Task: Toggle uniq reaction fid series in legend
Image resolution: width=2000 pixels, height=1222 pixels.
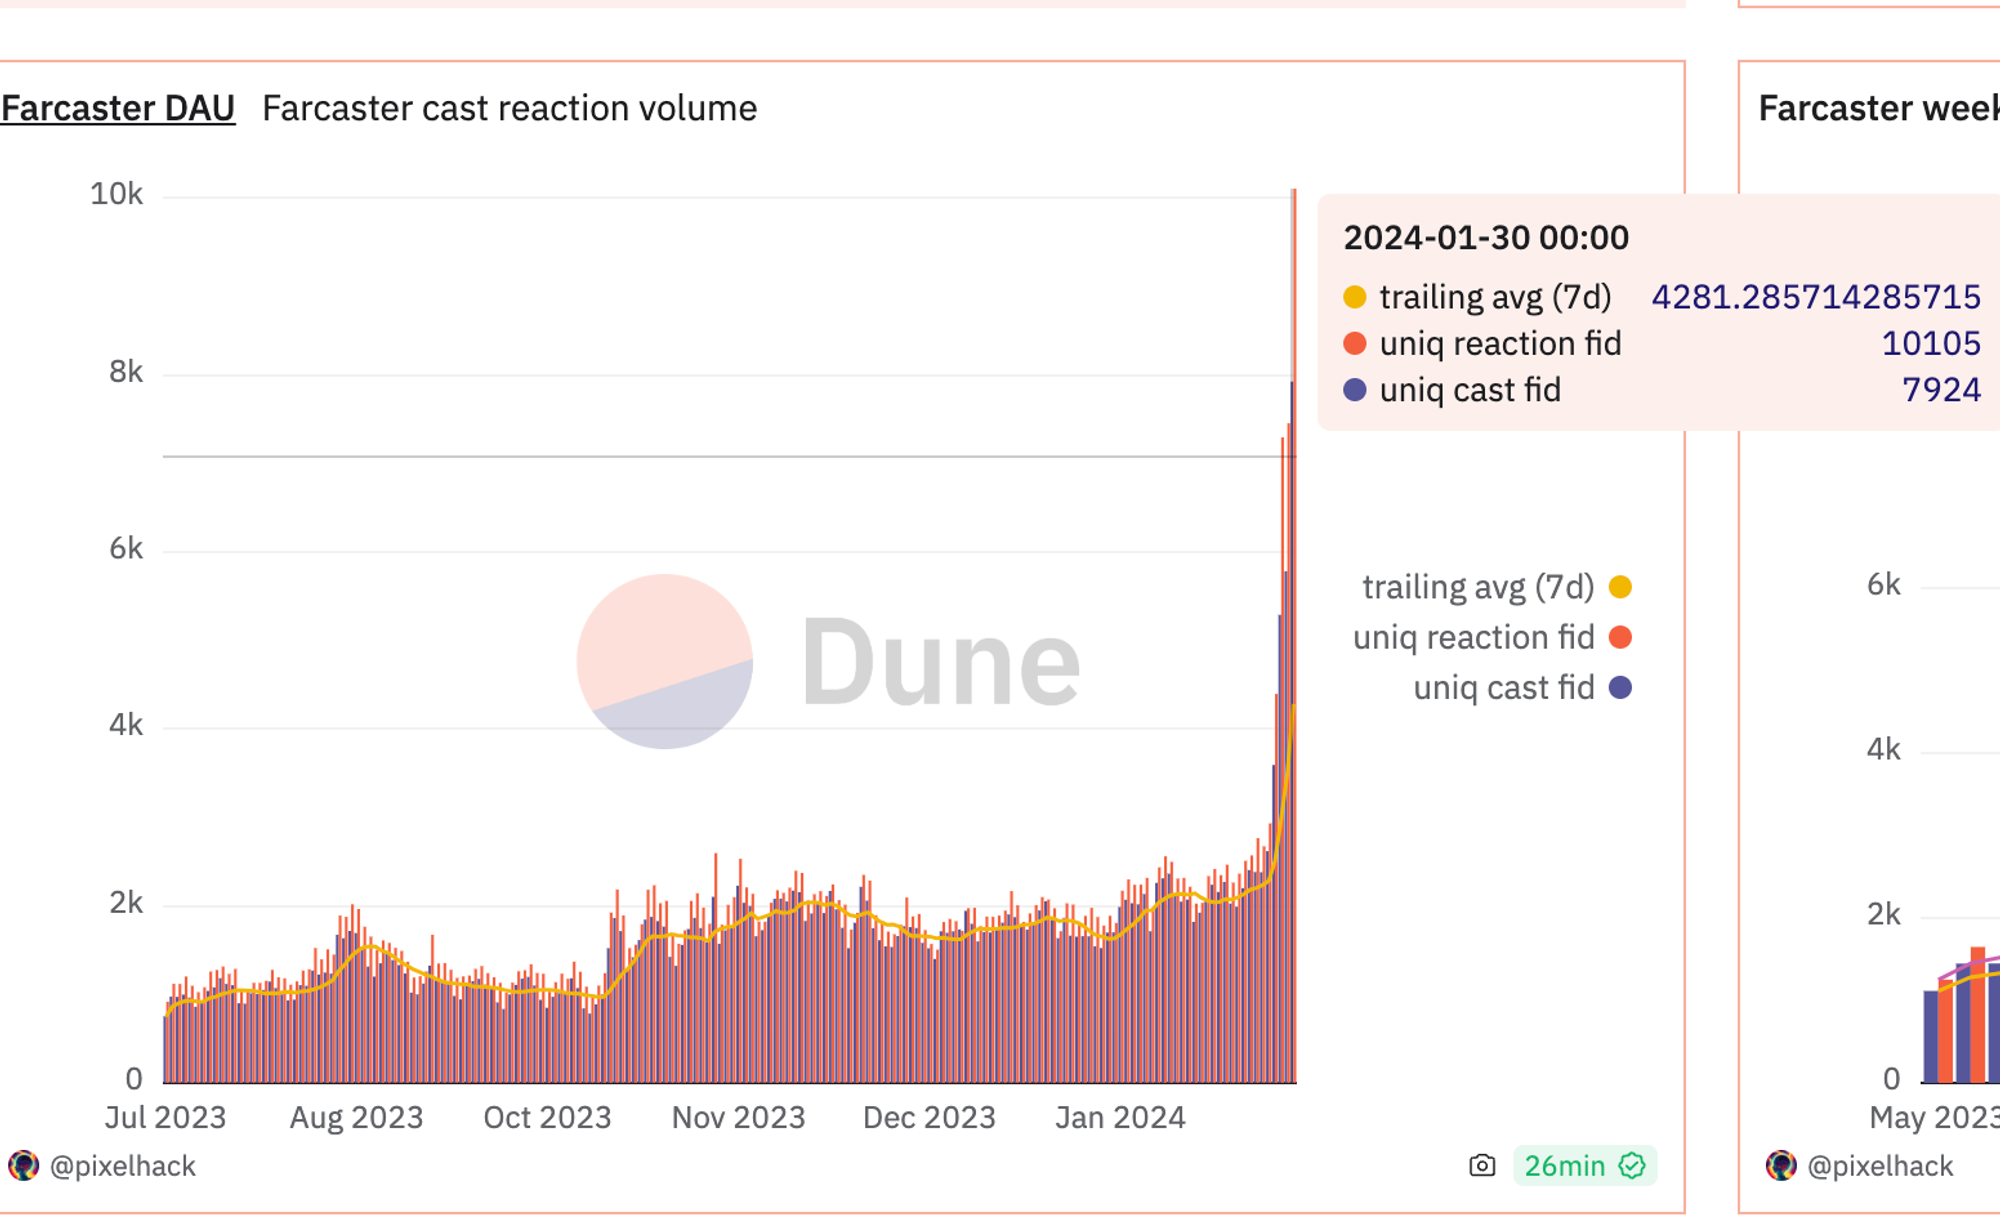Action: pyautogui.click(x=1473, y=637)
